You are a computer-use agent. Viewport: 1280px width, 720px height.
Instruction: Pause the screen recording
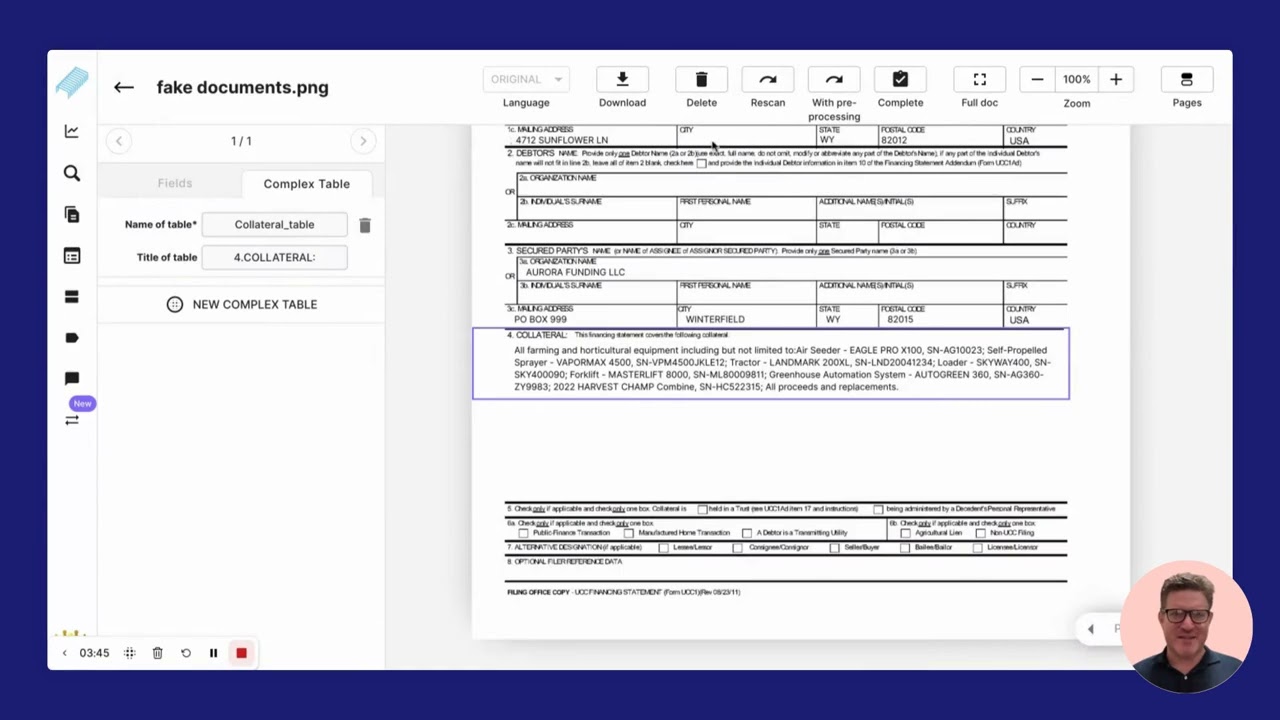213,653
